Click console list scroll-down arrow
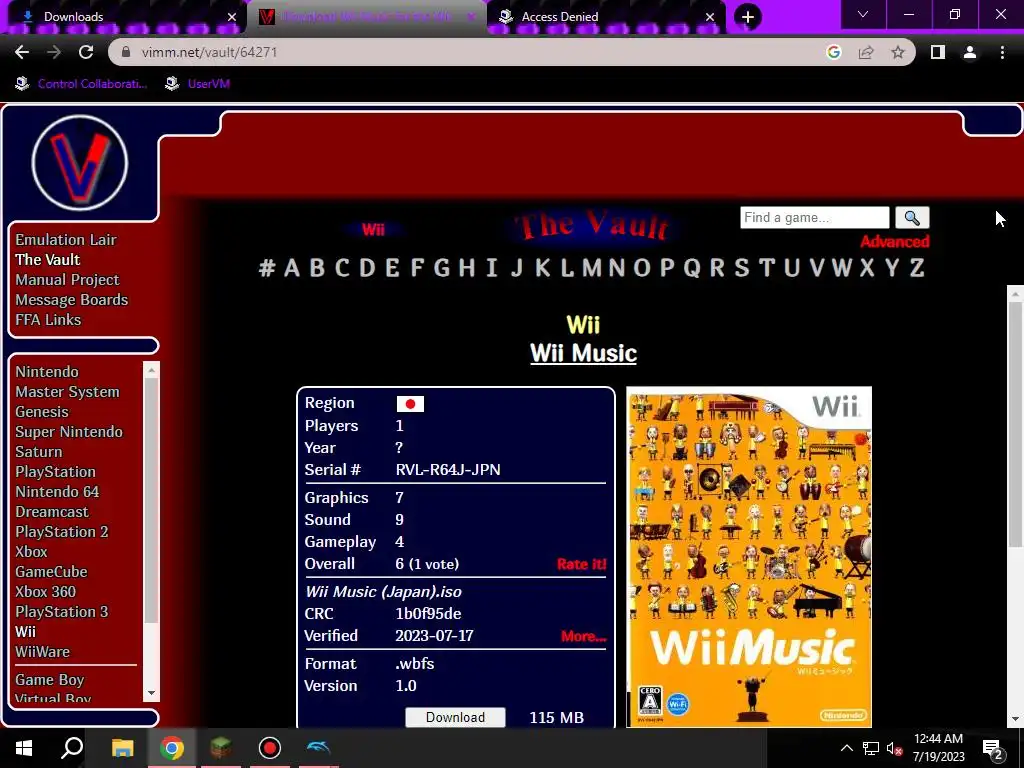The width and height of the screenshot is (1024, 768). (151, 693)
